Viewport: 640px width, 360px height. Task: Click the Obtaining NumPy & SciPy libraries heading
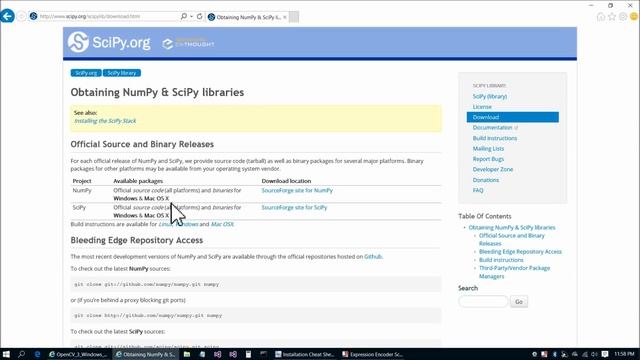click(157, 93)
